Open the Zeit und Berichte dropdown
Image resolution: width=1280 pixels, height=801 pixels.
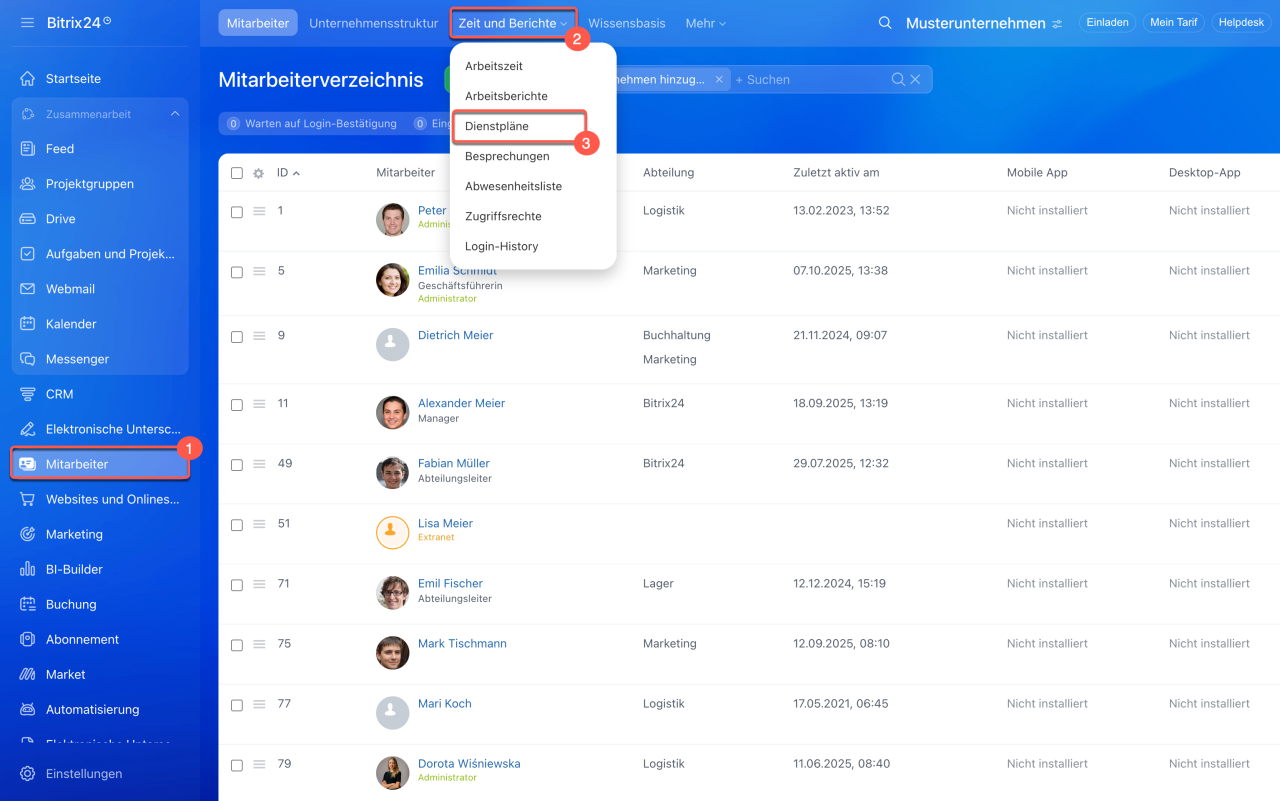click(x=513, y=23)
